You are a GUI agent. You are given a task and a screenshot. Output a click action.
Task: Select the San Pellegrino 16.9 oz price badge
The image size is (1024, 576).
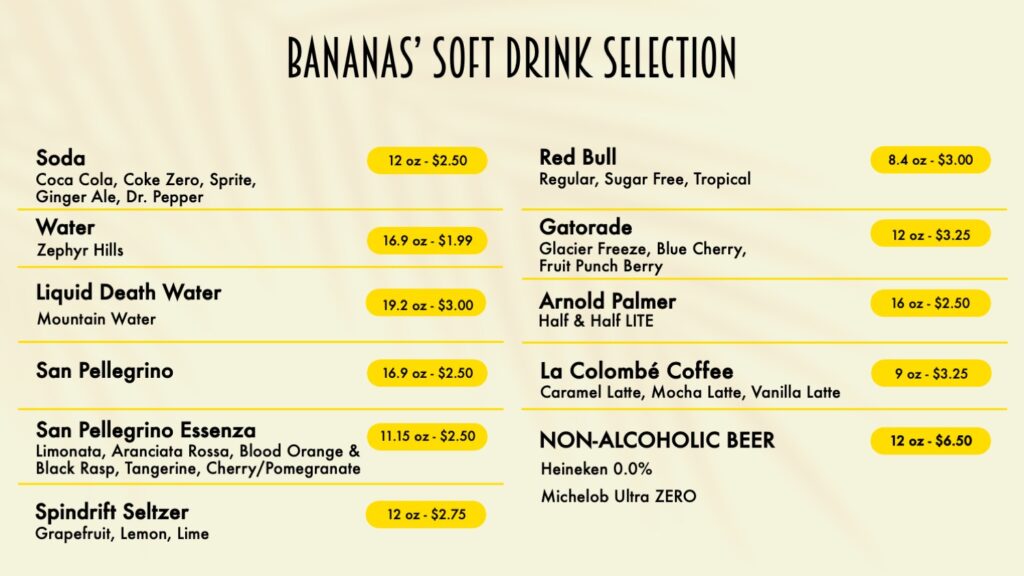(427, 373)
